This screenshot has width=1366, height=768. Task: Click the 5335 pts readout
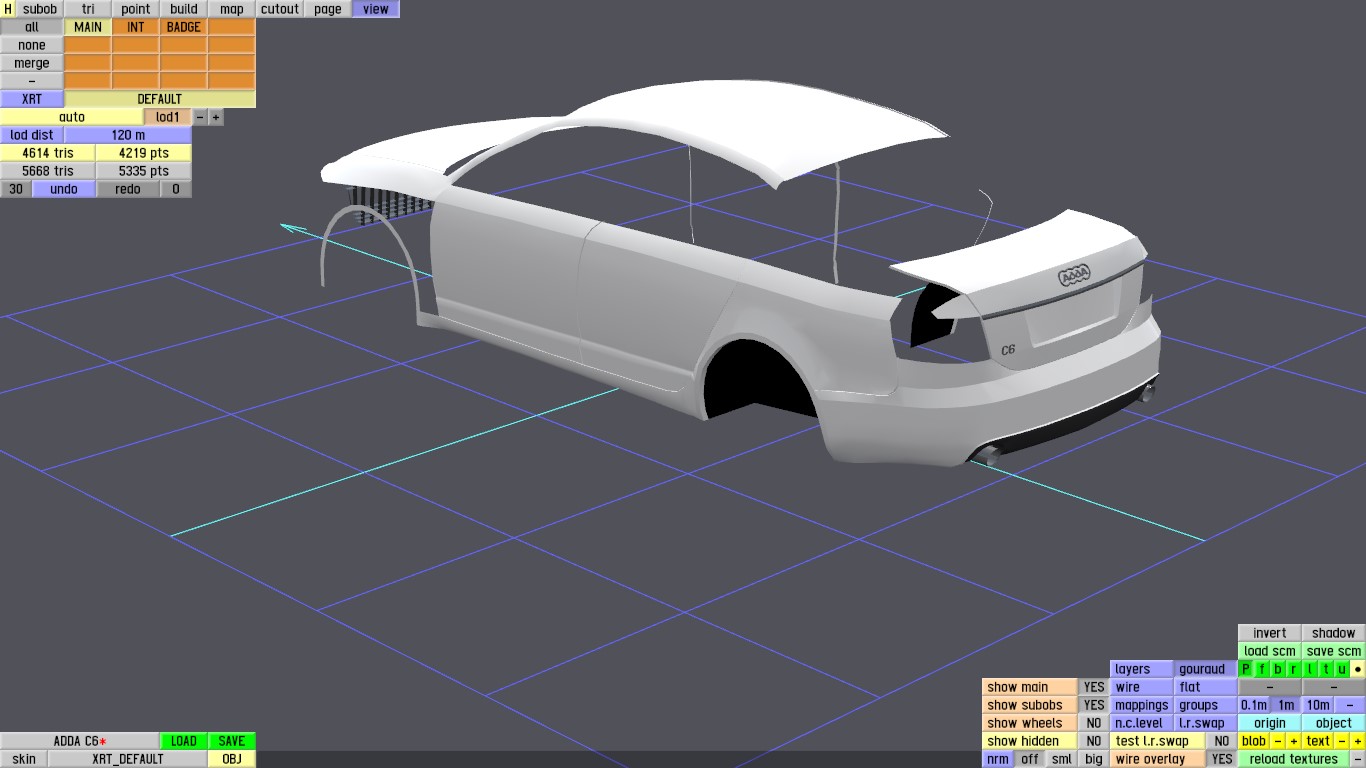(144, 171)
